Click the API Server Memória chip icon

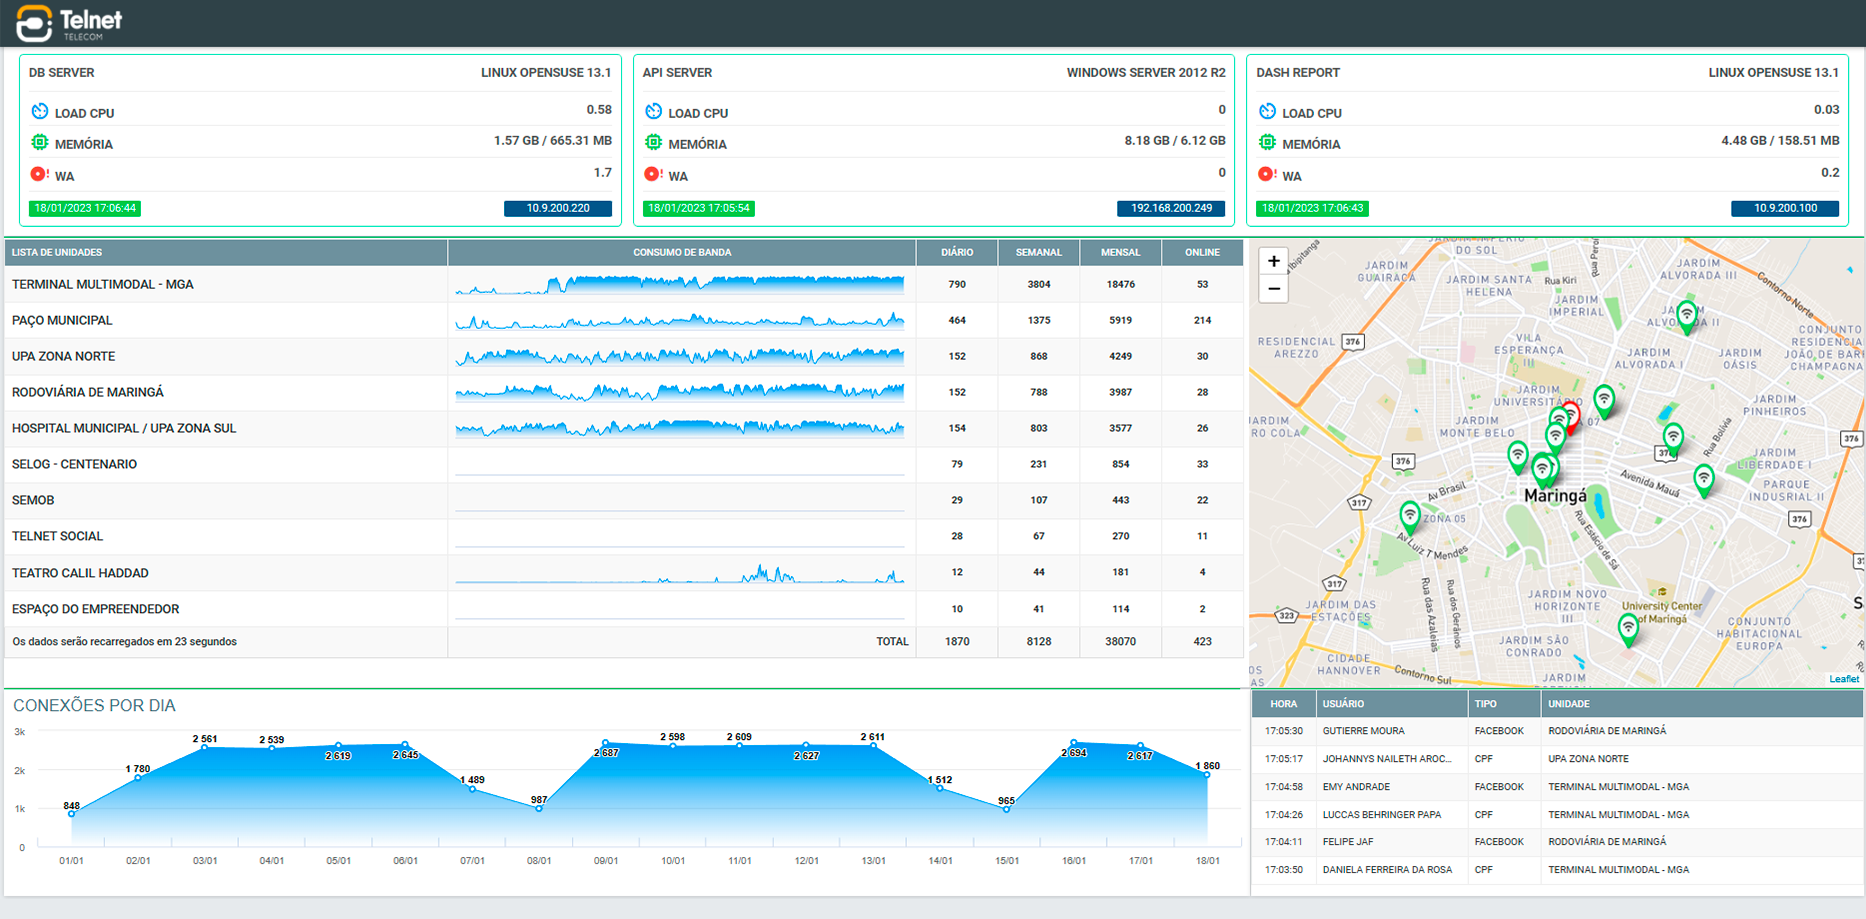654,142
